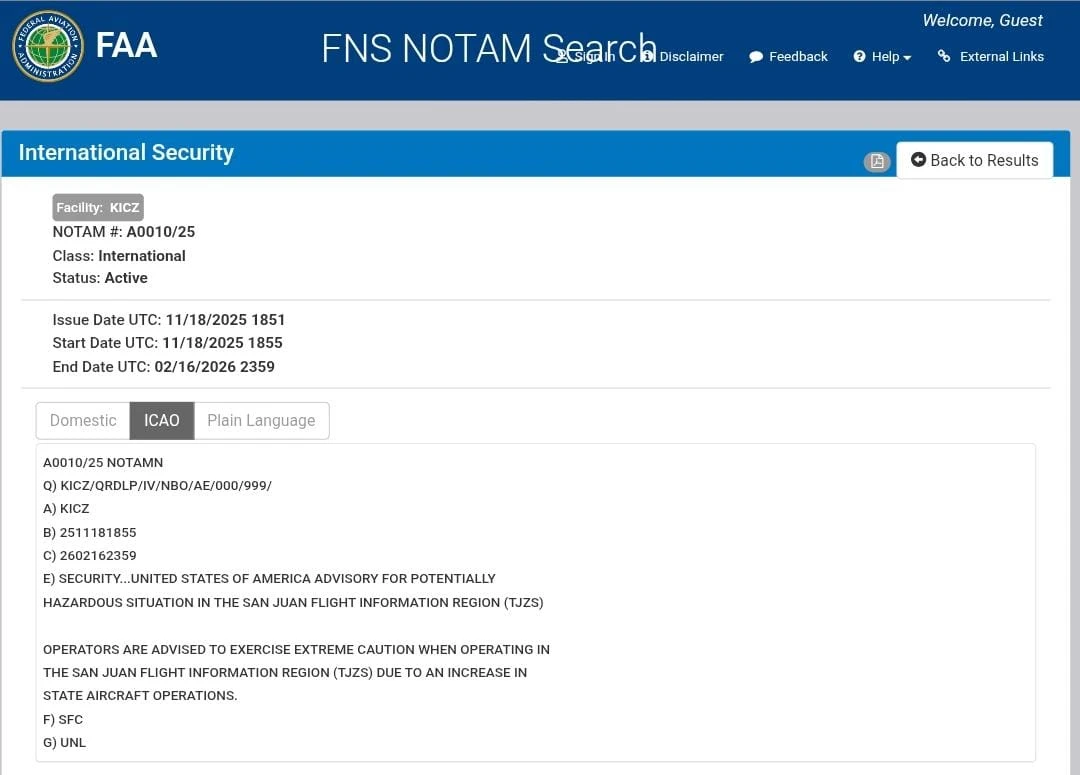
Task: Open the Feedback text link
Action: (x=798, y=57)
